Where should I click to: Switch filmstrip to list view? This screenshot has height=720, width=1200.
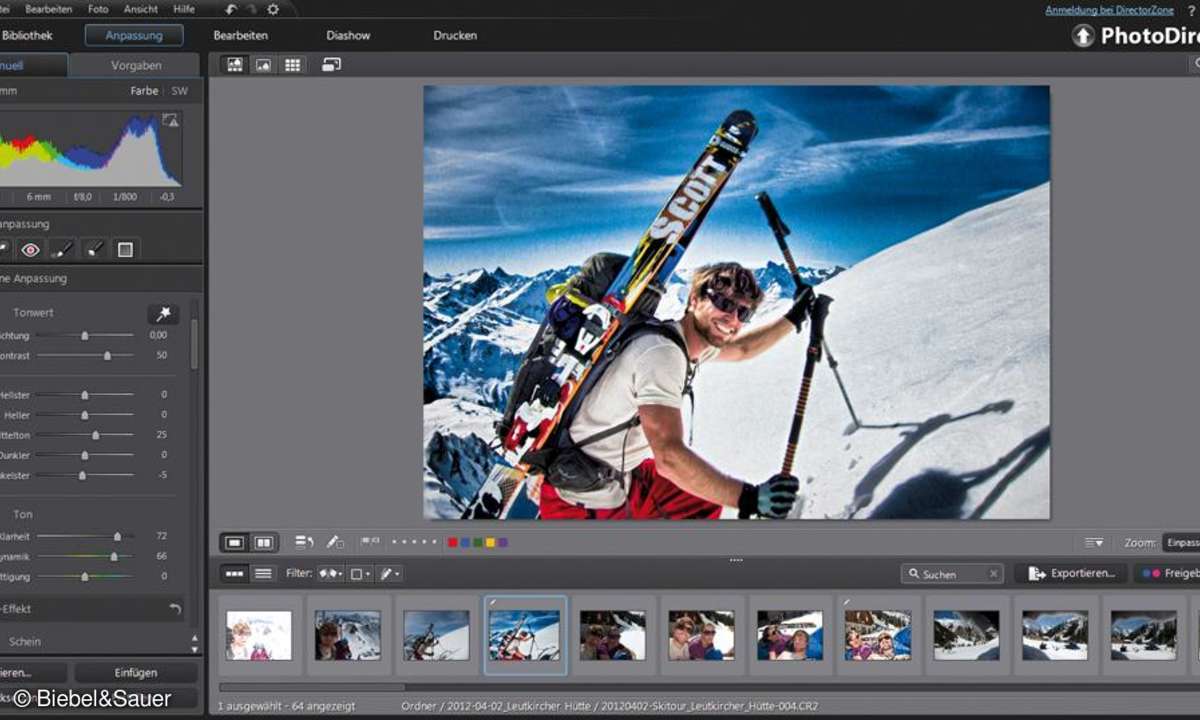click(x=263, y=574)
